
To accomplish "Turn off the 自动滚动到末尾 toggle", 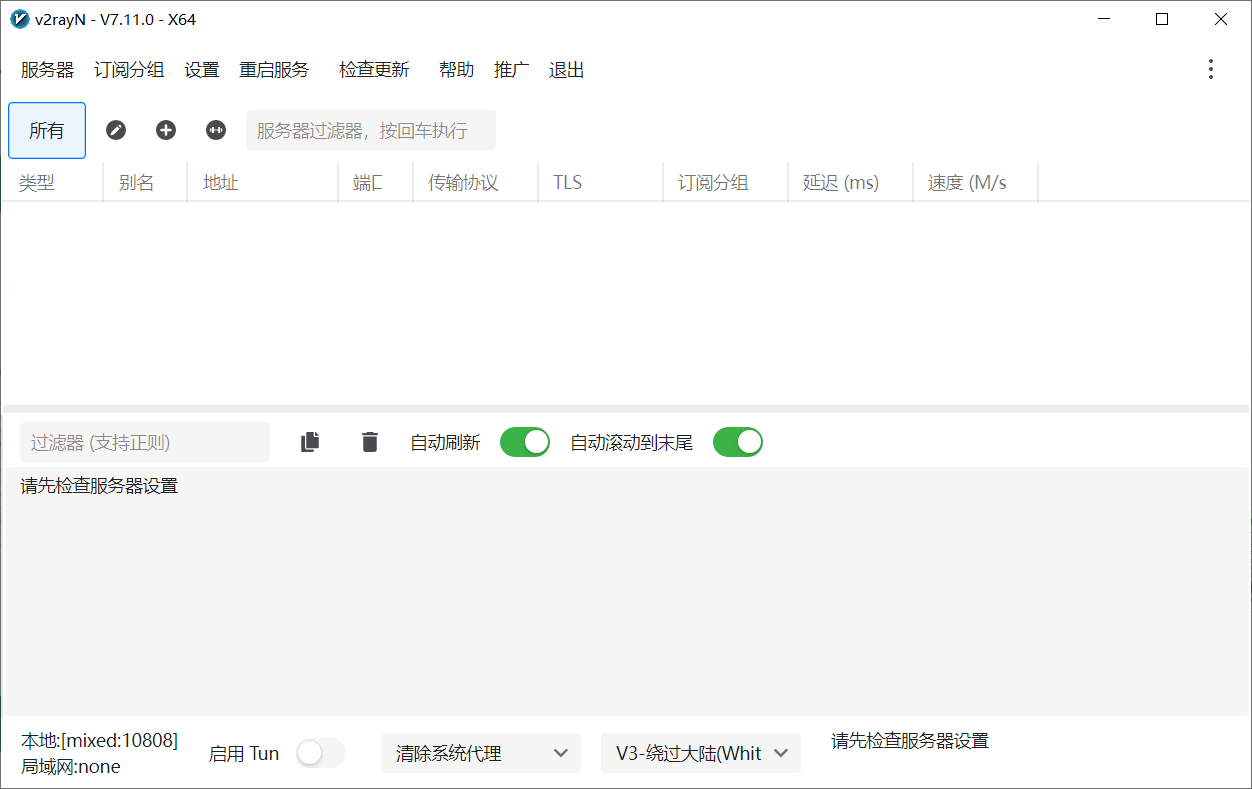I will [x=737, y=442].
